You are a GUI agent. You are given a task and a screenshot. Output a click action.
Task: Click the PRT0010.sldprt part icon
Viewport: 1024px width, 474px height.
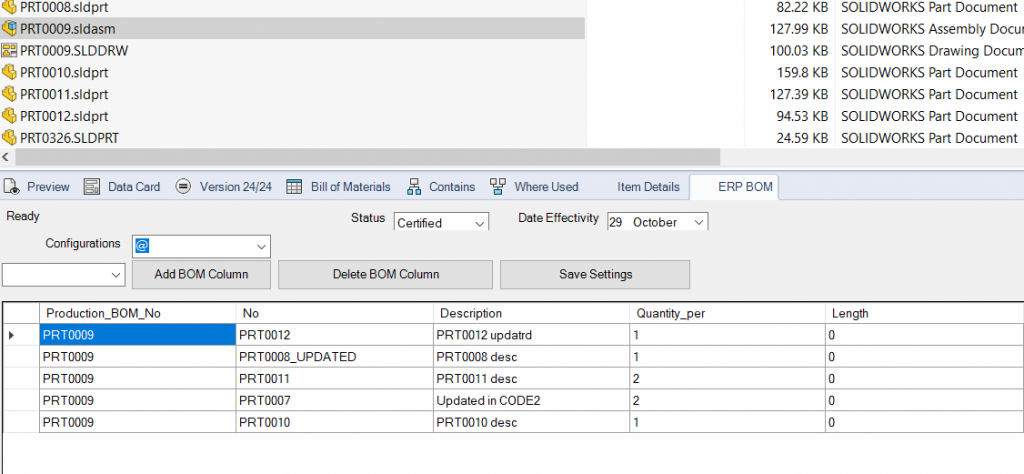10,72
